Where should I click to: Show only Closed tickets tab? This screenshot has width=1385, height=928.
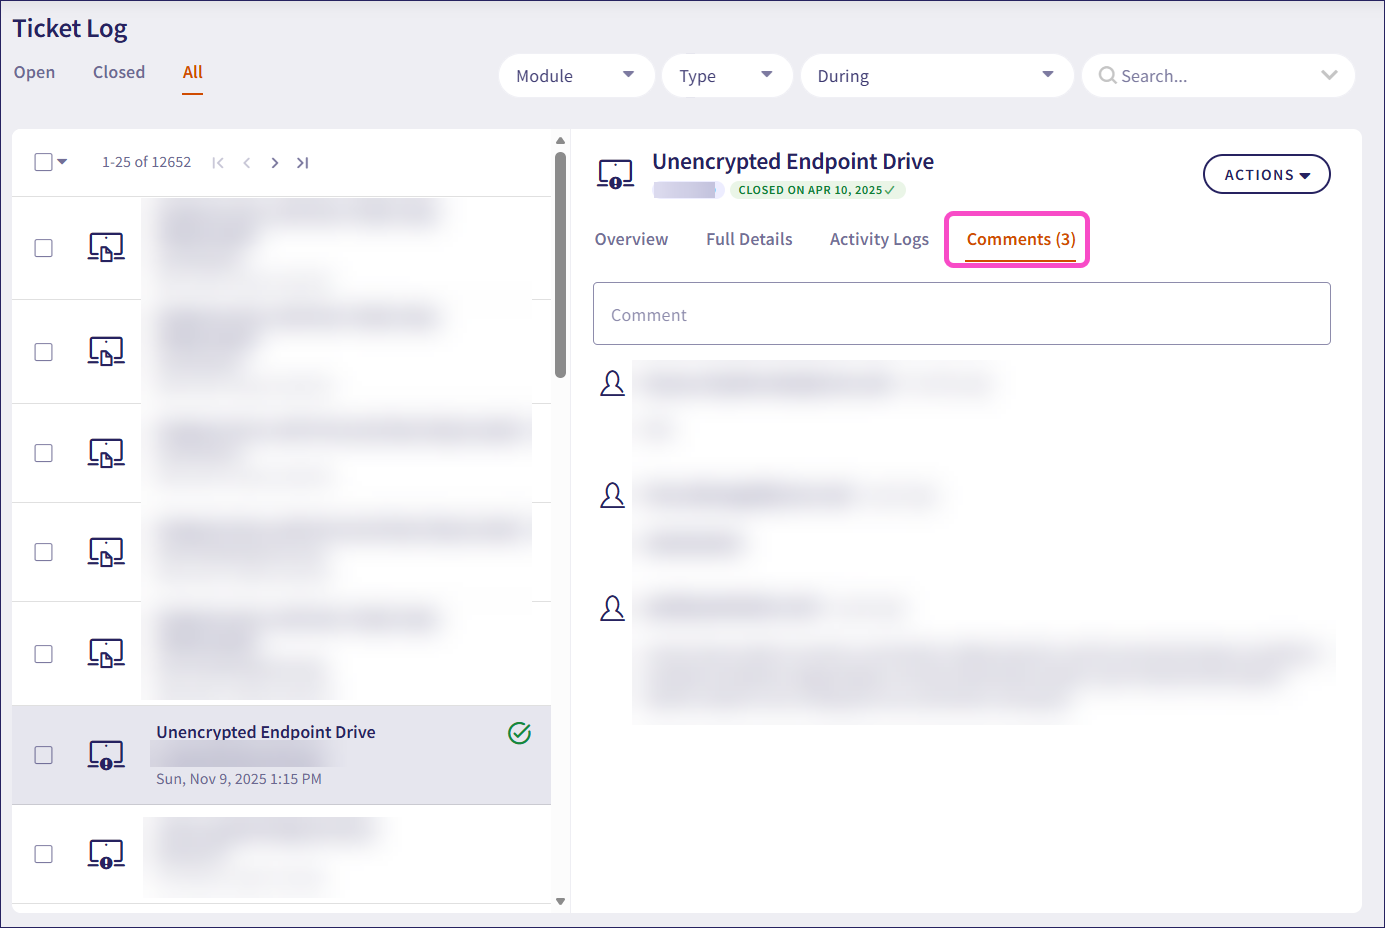pos(119,72)
